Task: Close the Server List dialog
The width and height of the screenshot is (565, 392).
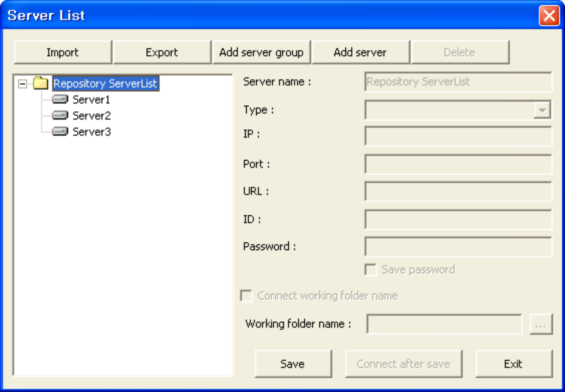Action: pos(549,16)
